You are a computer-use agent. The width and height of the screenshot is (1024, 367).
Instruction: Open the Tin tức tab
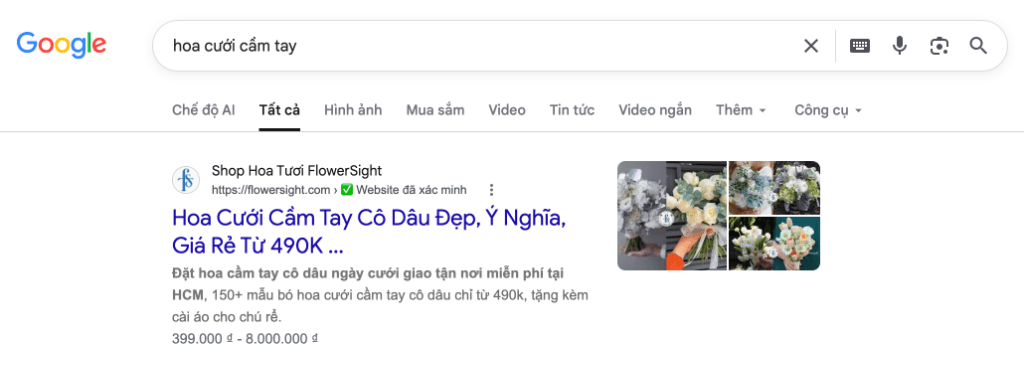tap(572, 110)
